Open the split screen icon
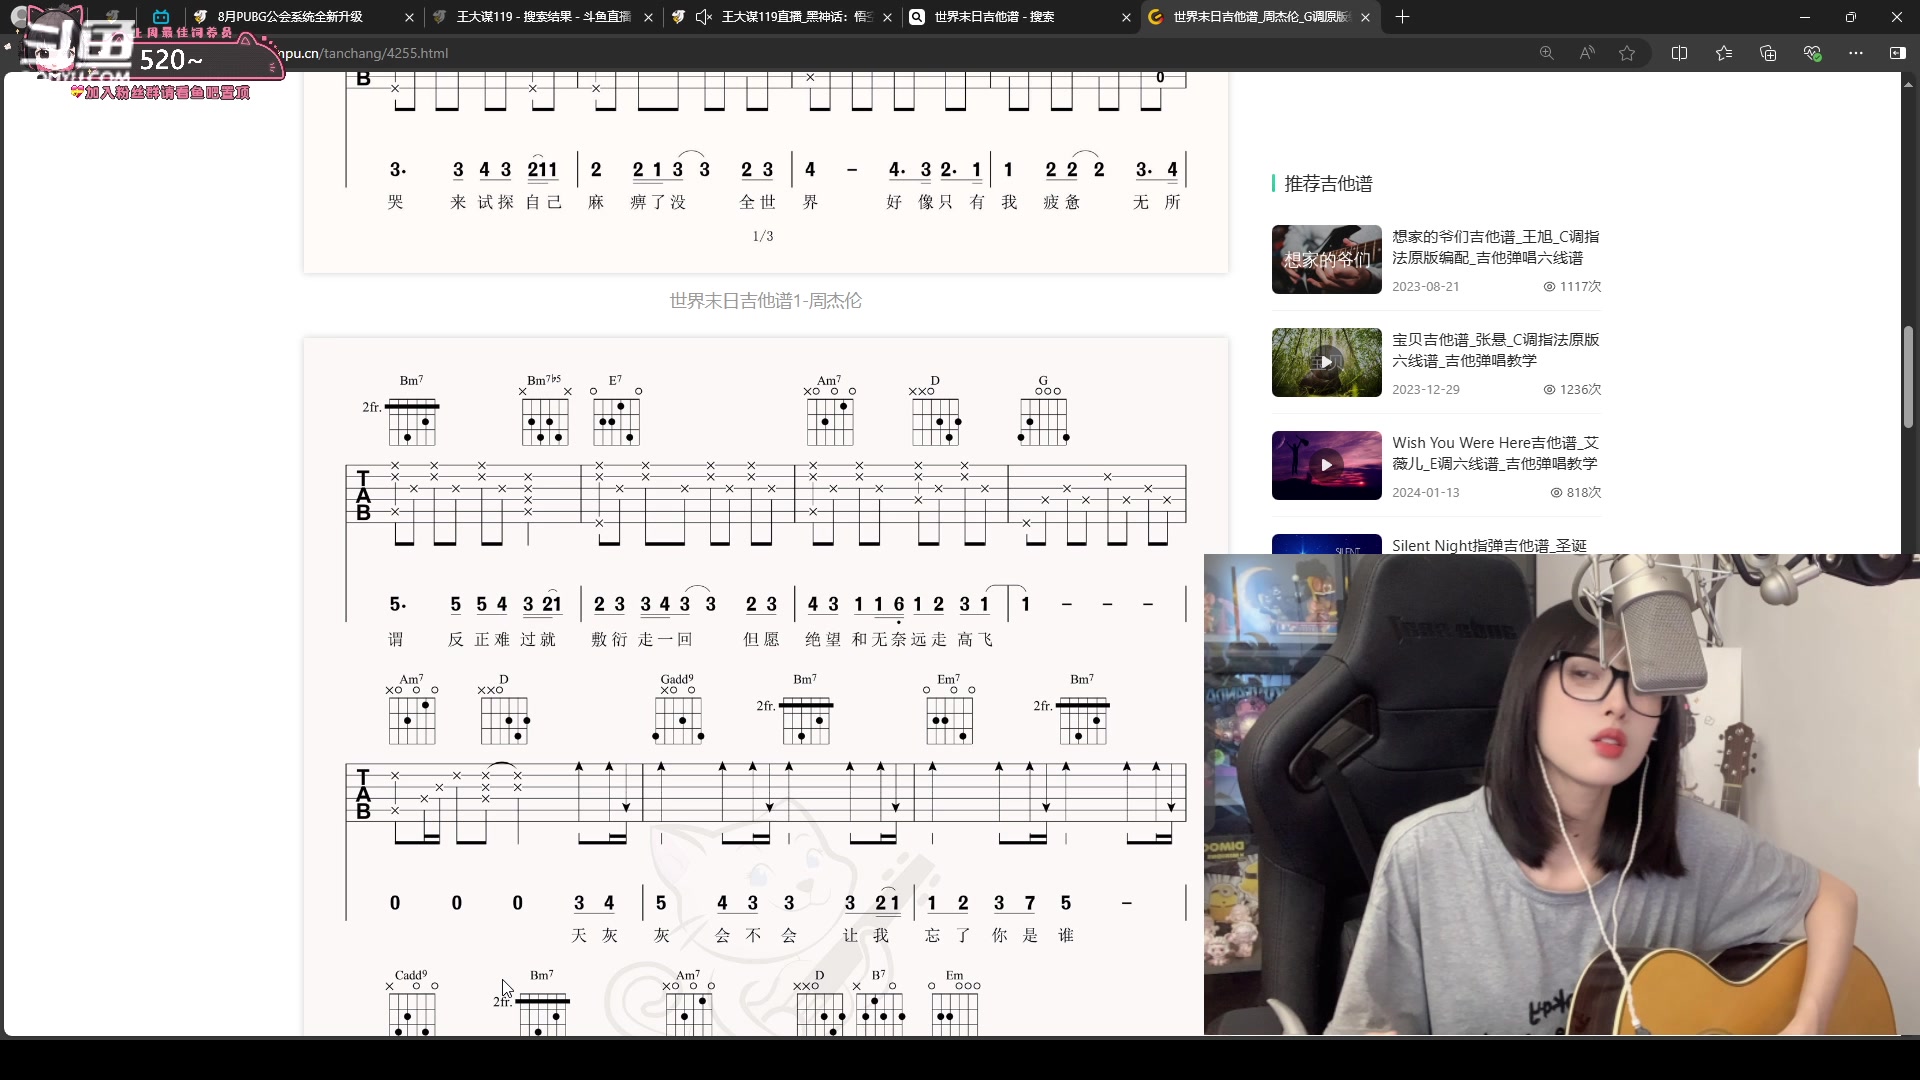Screen dimensions: 1920x1080 coord(1679,53)
